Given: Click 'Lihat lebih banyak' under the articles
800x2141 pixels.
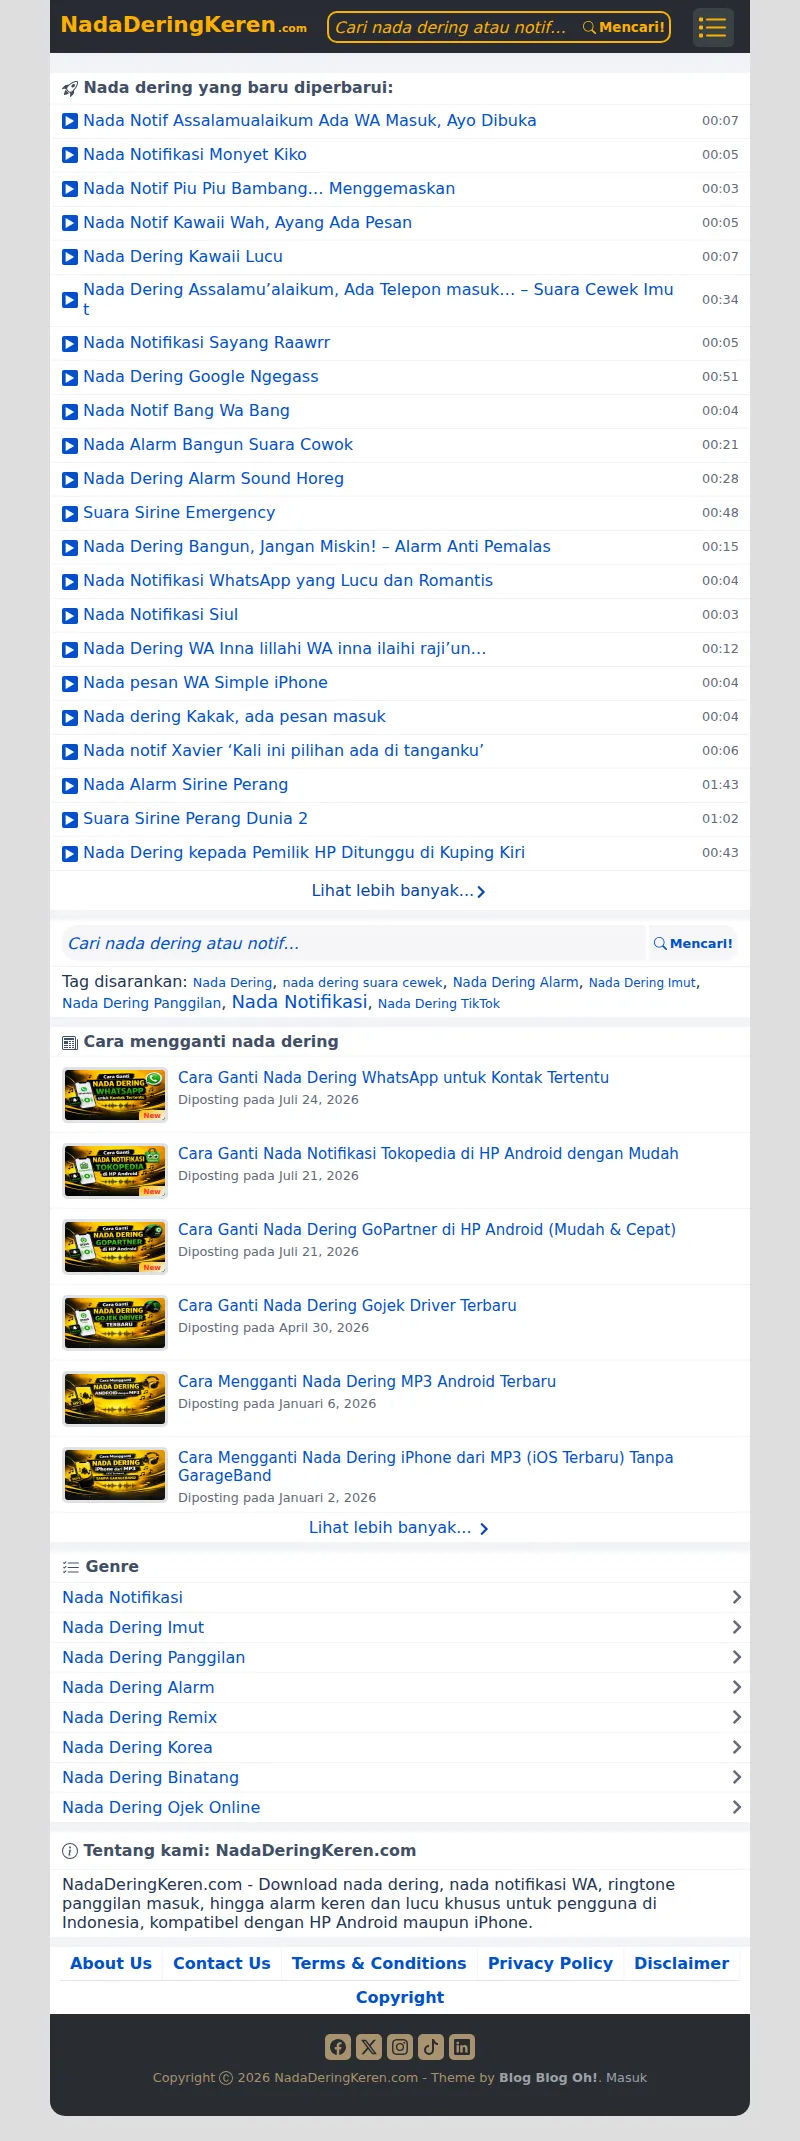Looking at the screenshot, I should (399, 1527).
